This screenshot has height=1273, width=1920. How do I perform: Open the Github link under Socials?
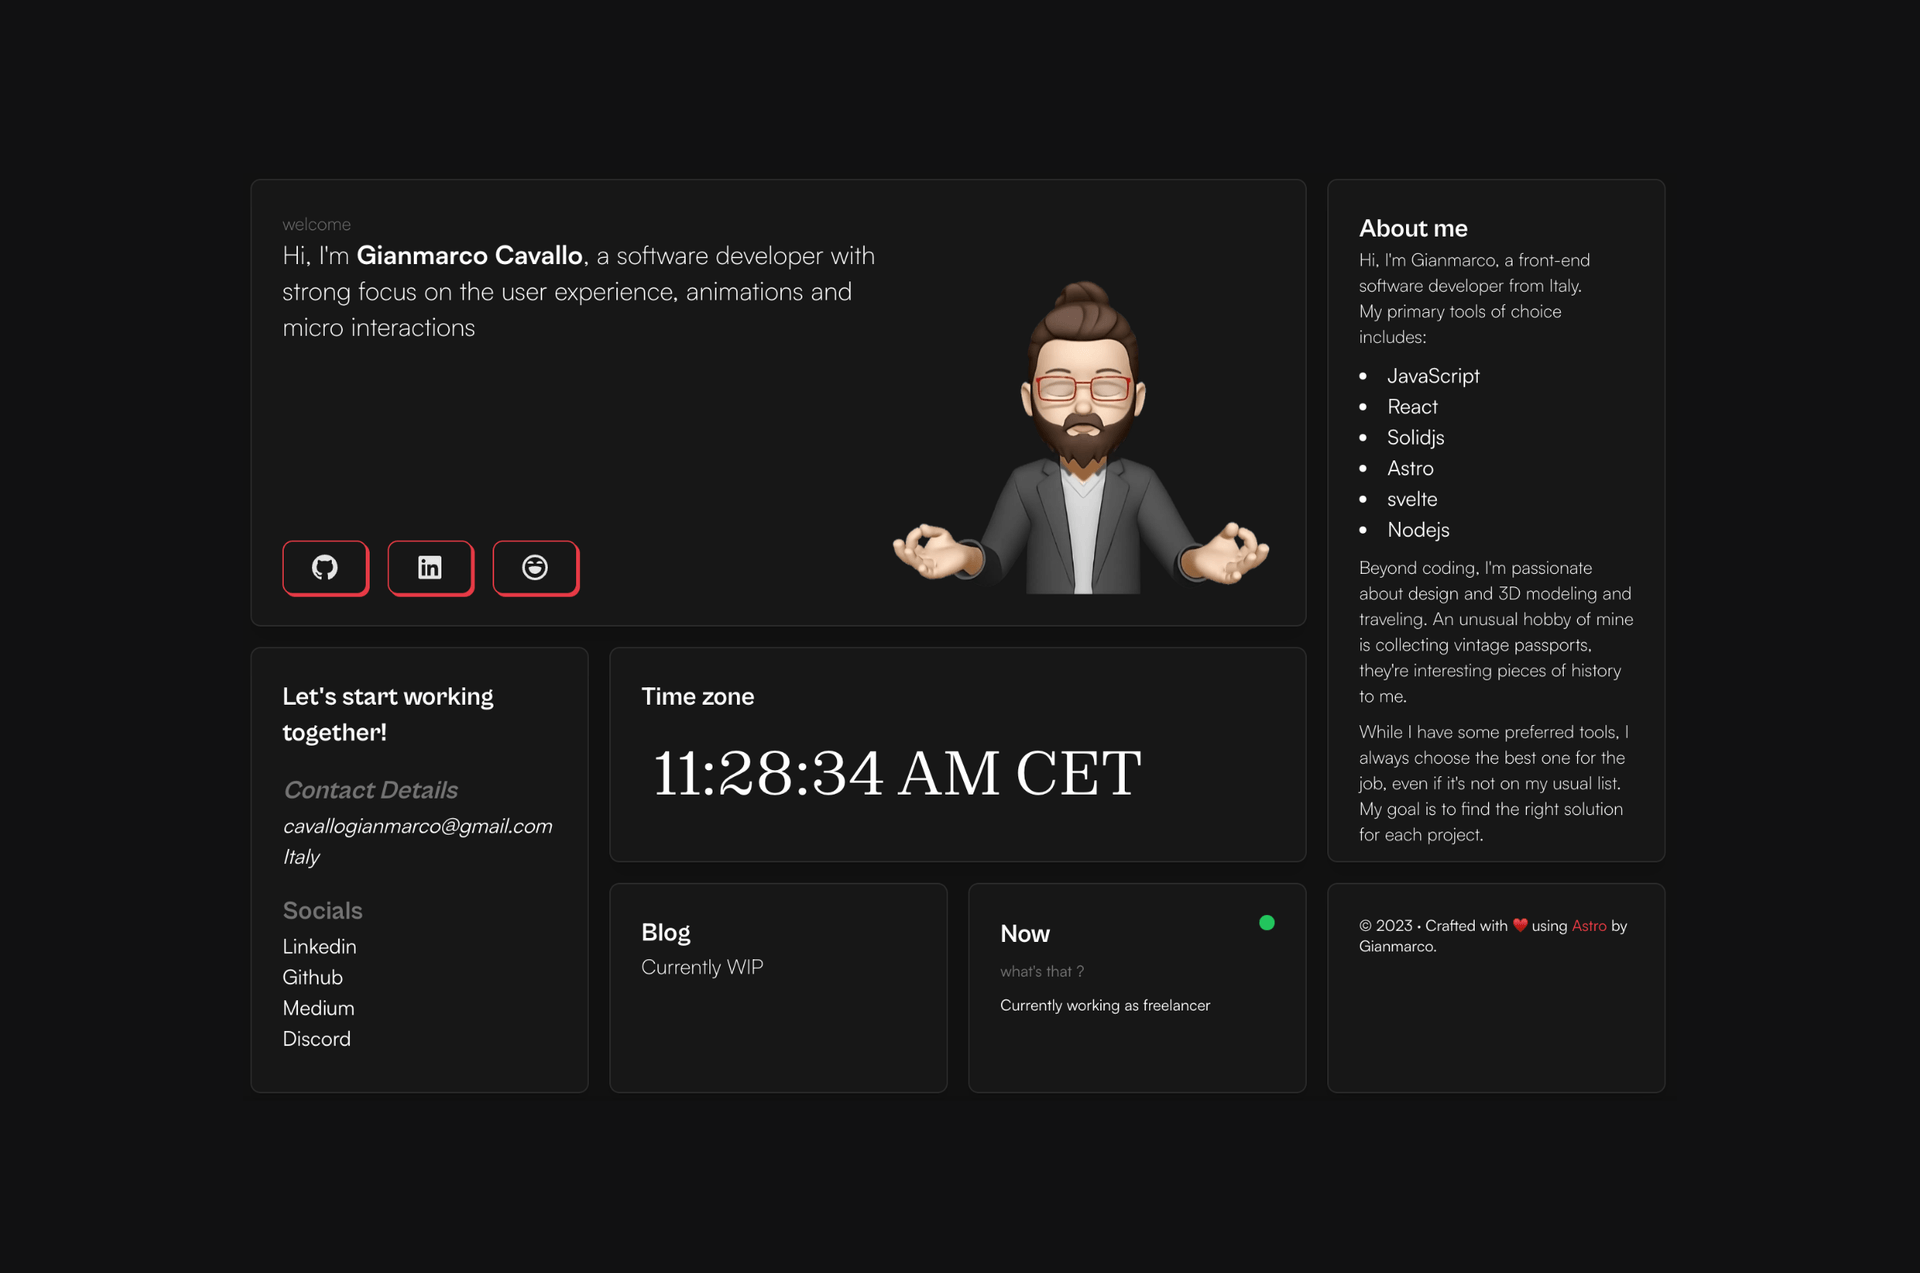(312, 977)
